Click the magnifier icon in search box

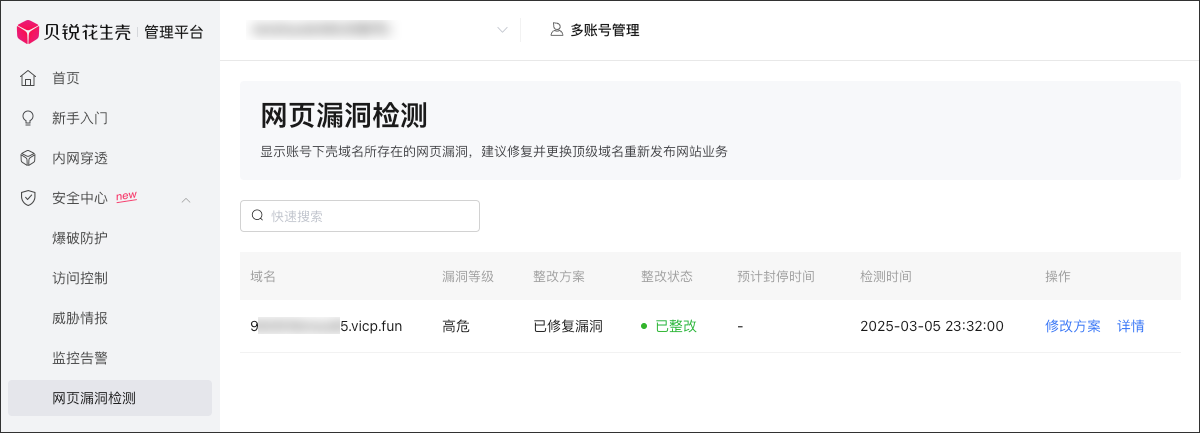[258, 216]
